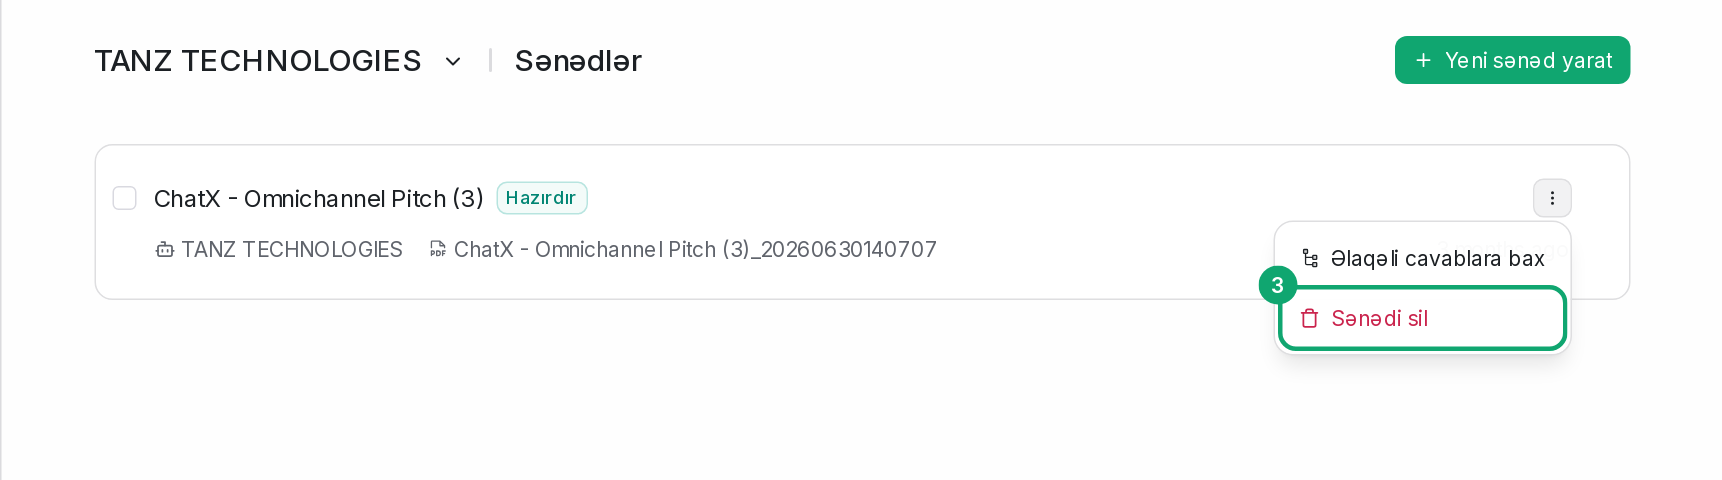Click the divider between workspace and Sənədlər
This screenshot has width=1722, height=480.
pyautogui.click(x=490, y=61)
